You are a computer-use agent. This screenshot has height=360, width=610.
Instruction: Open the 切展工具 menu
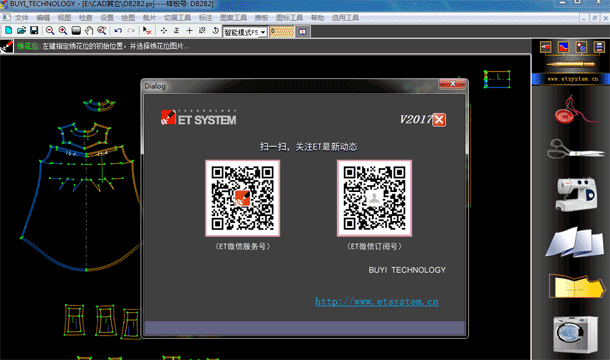point(177,18)
